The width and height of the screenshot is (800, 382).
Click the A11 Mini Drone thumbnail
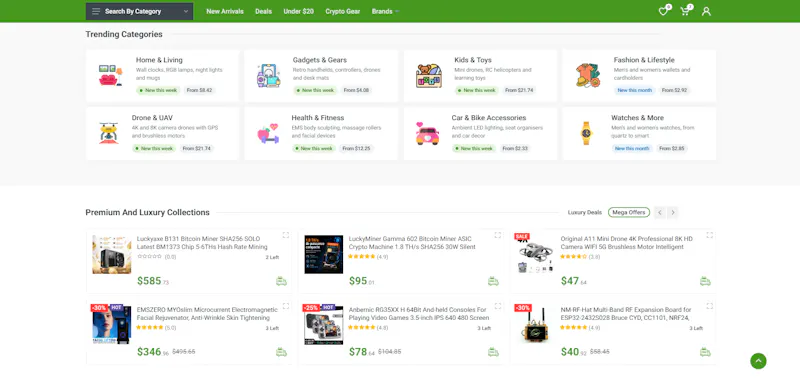point(535,254)
